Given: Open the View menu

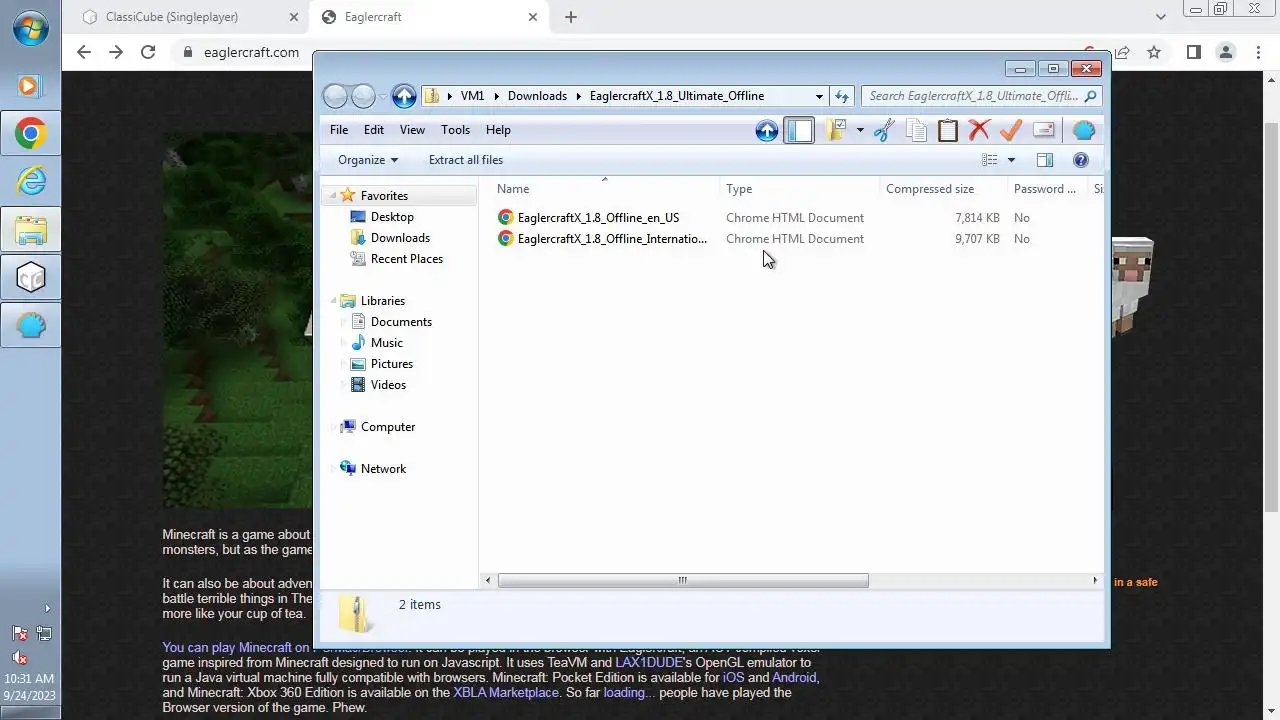Looking at the screenshot, I should click(412, 130).
